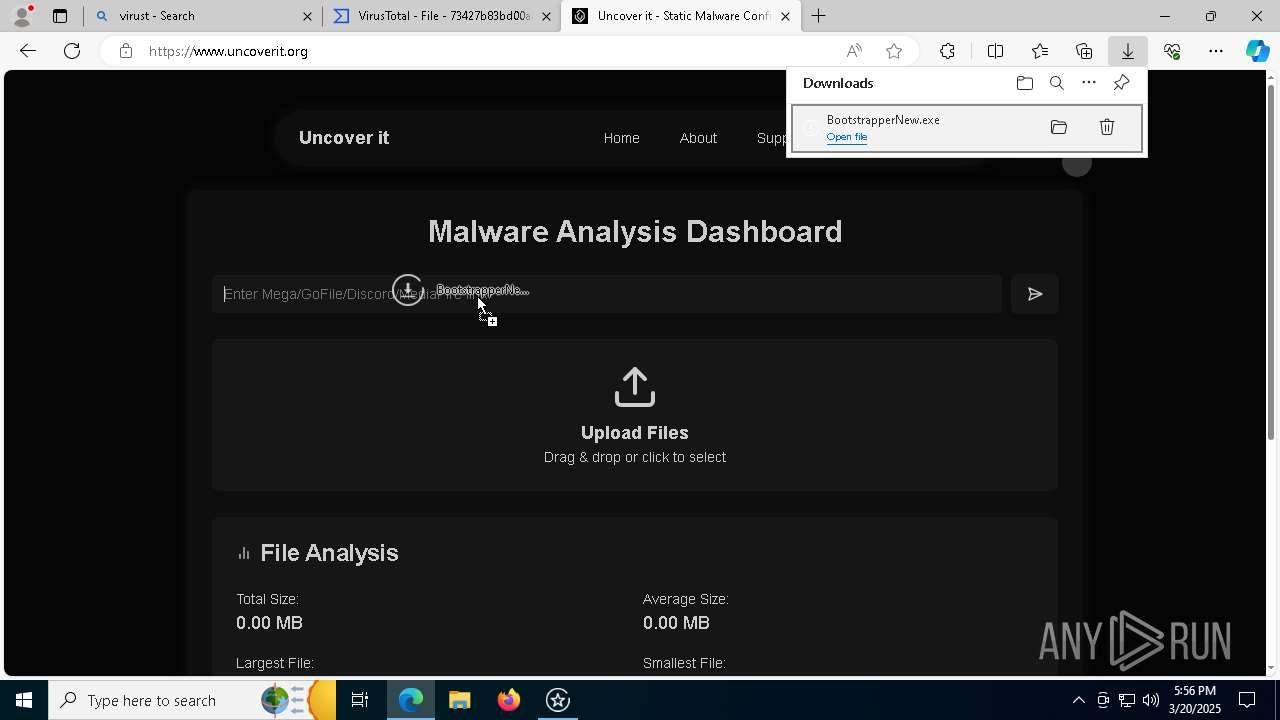
Task: Click the address bar URL
Action: pyautogui.click(x=228, y=51)
